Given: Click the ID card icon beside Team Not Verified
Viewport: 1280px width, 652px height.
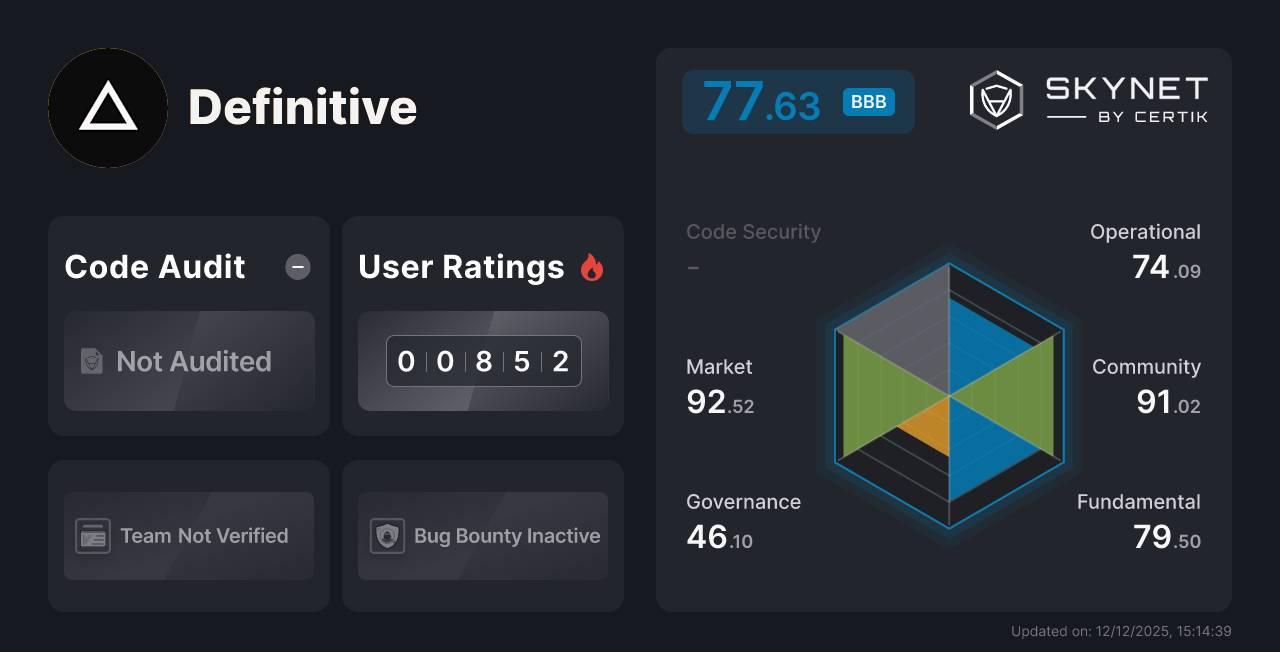Looking at the screenshot, I should (93, 536).
